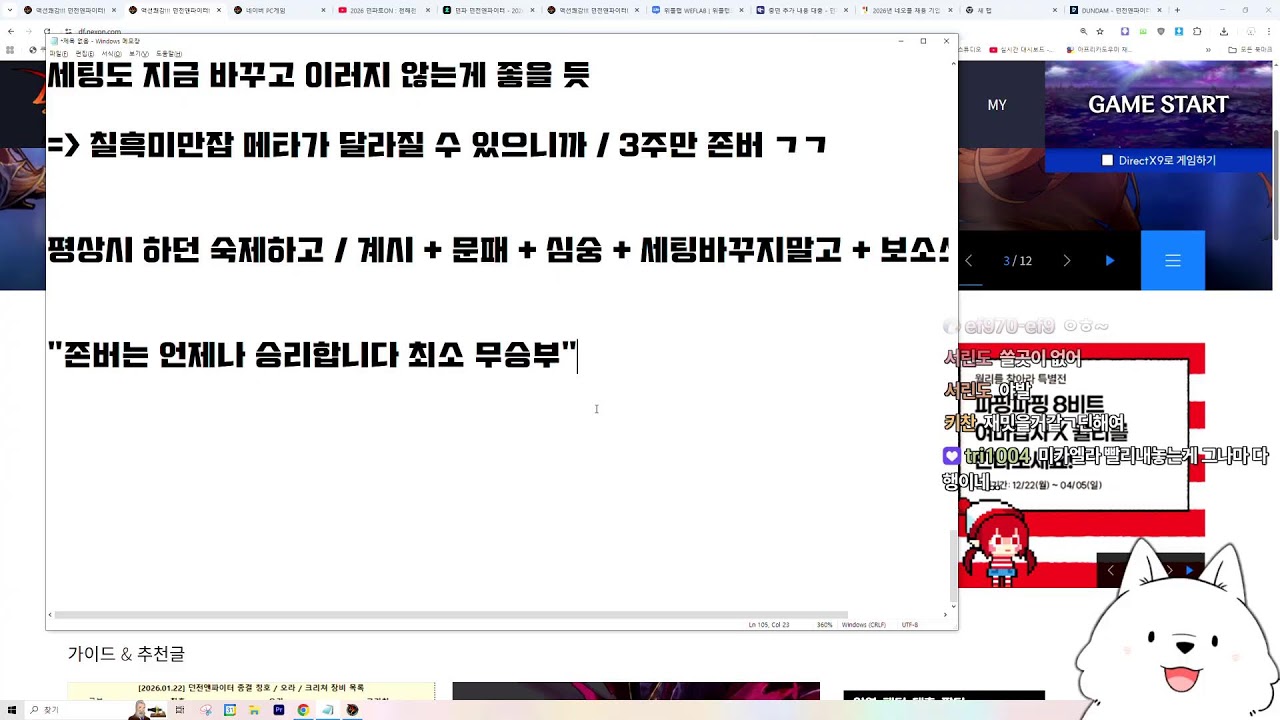Open File Explorer from the taskbar
Viewport: 1280px width, 720px height.
(255, 710)
